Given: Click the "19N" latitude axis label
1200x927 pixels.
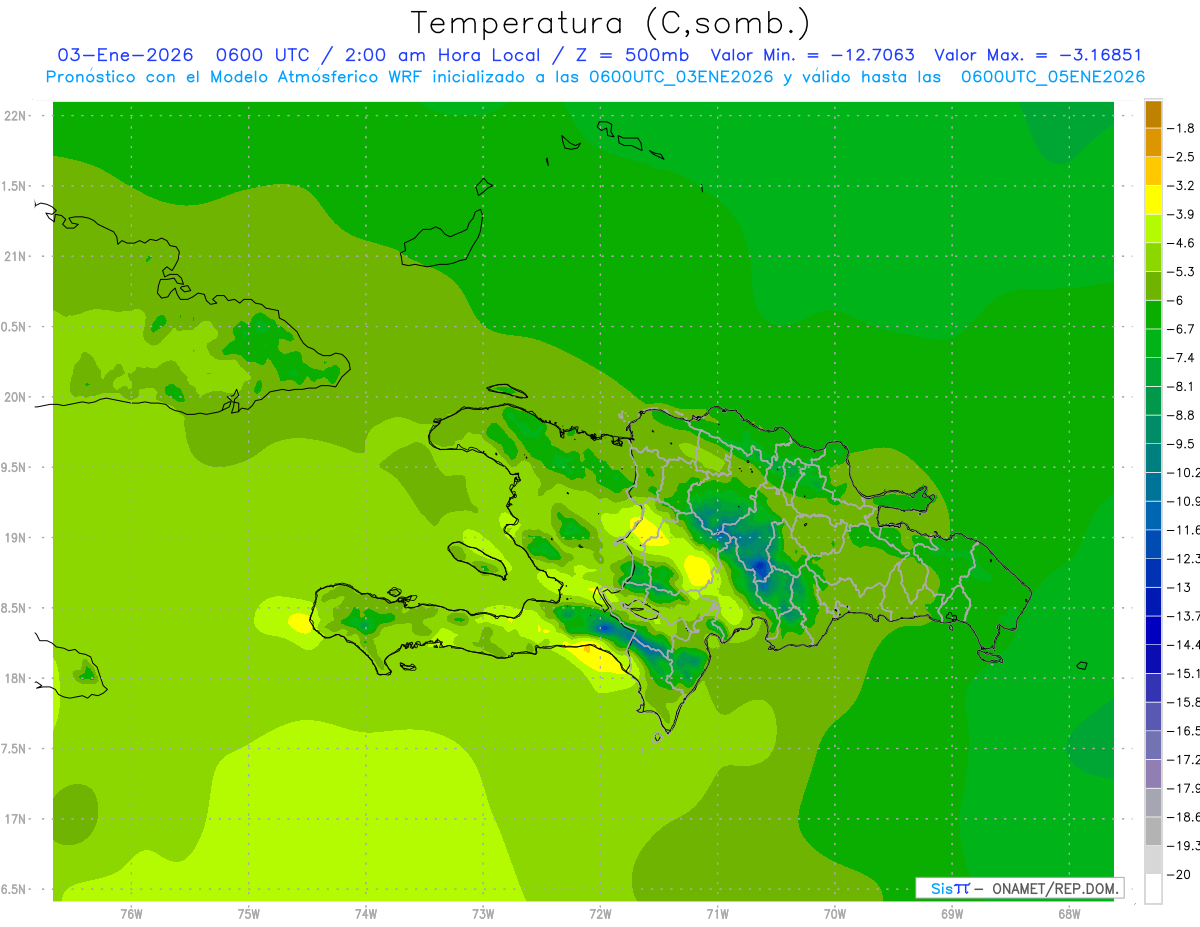Looking at the screenshot, I should click(x=15, y=538).
